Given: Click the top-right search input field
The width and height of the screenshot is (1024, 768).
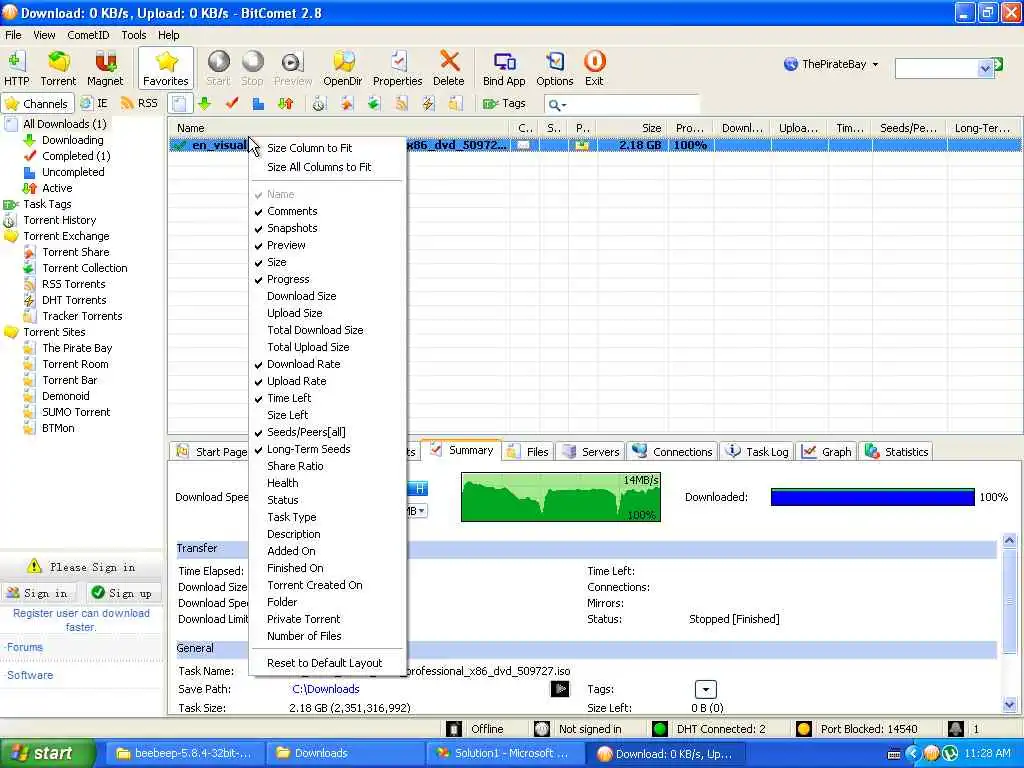Looking at the screenshot, I should [x=936, y=68].
